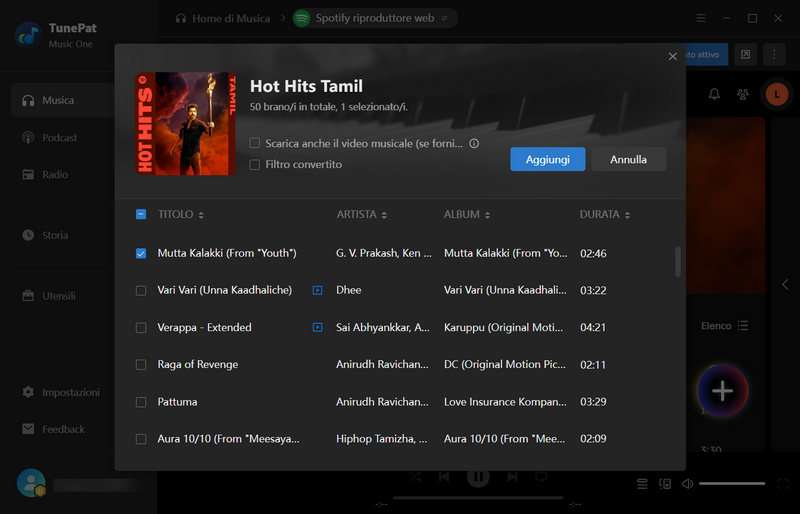Uncheck the Mutta Kalakki track checkbox
The height and width of the screenshot is (514, 800).
[141, 253]
